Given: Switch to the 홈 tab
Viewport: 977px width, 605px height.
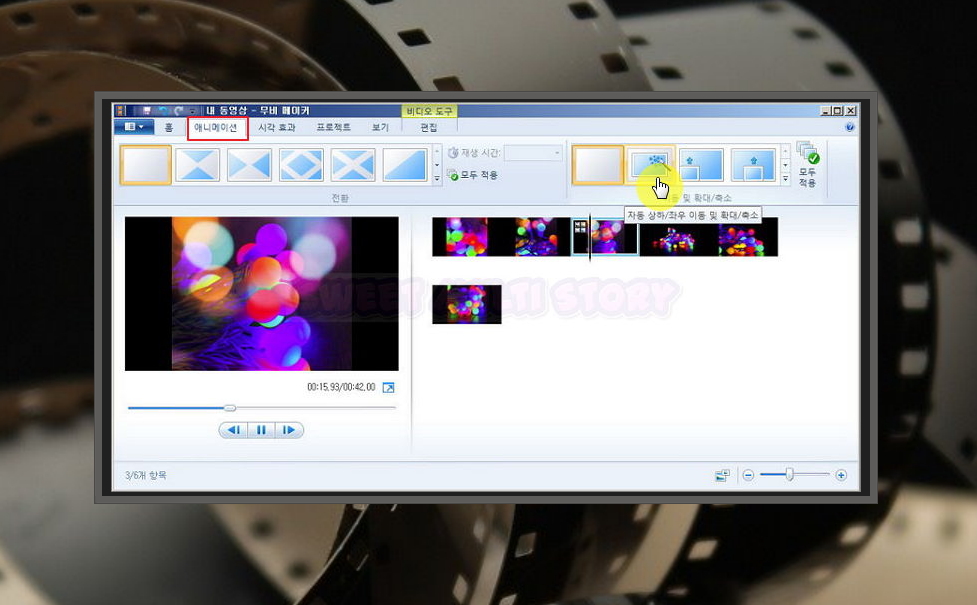Looking at the screenshot, I should [x=169, y=127].
